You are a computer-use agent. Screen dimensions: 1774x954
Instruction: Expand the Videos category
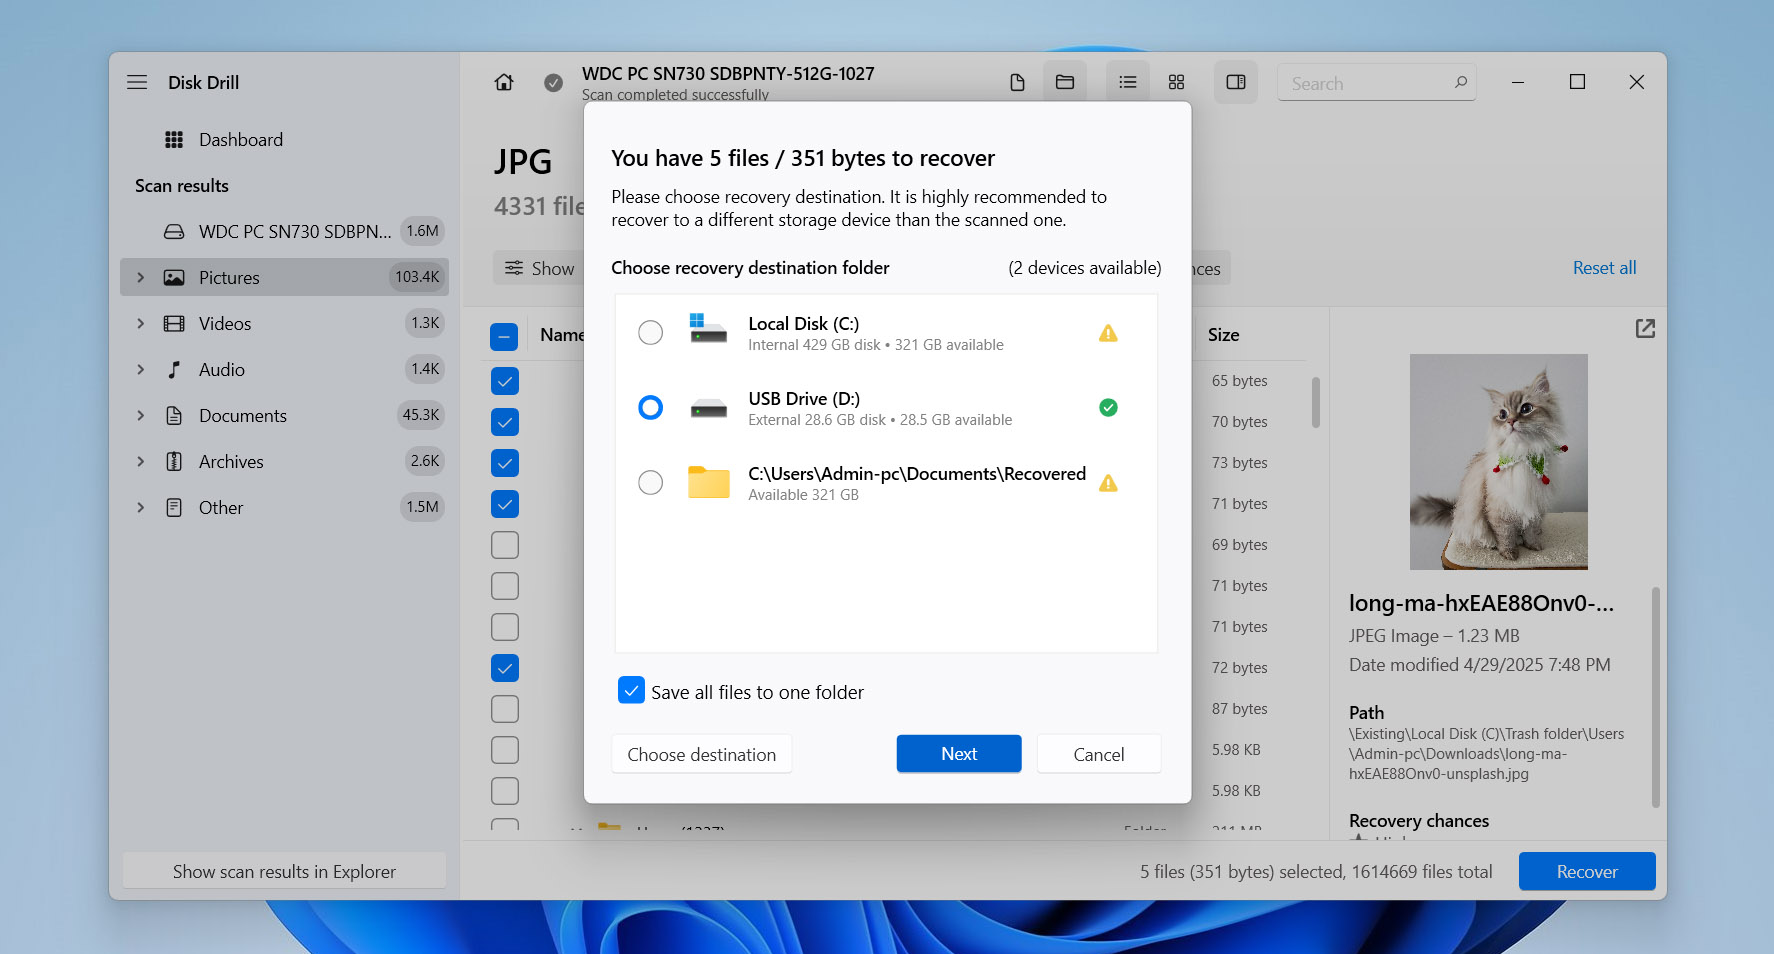140,323
